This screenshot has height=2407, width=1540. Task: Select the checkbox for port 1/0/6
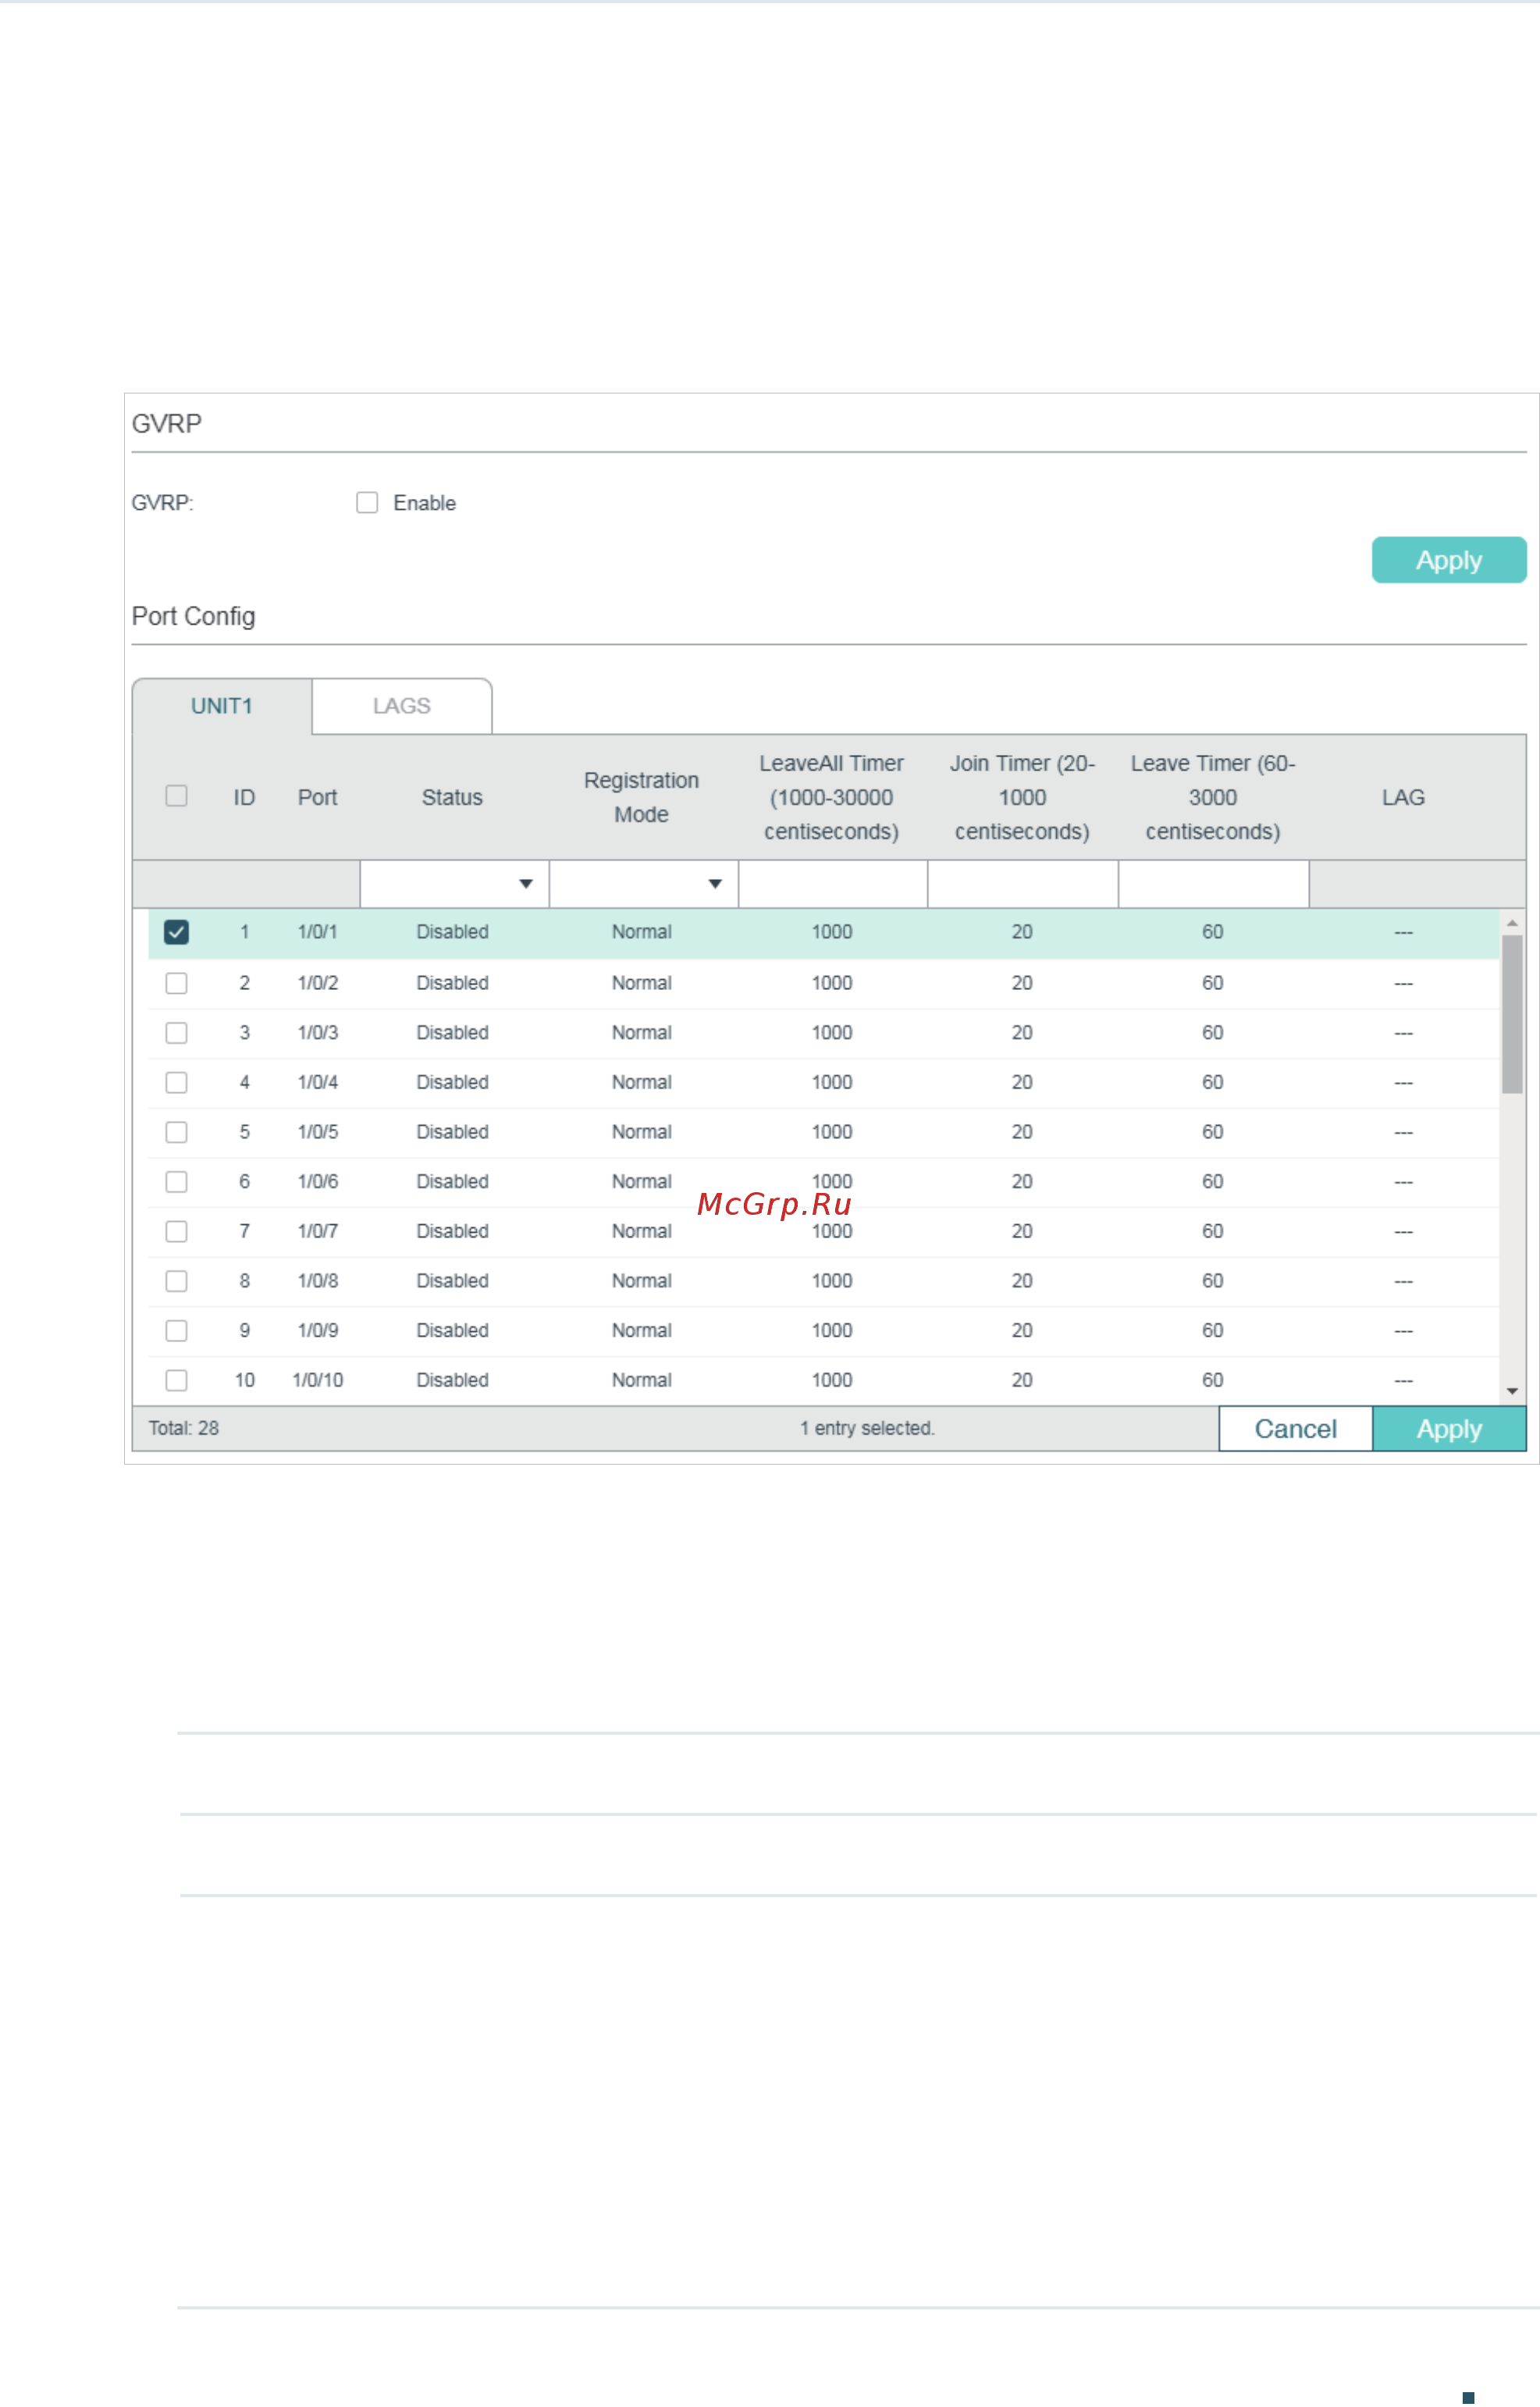click(x=176, y=1182)
